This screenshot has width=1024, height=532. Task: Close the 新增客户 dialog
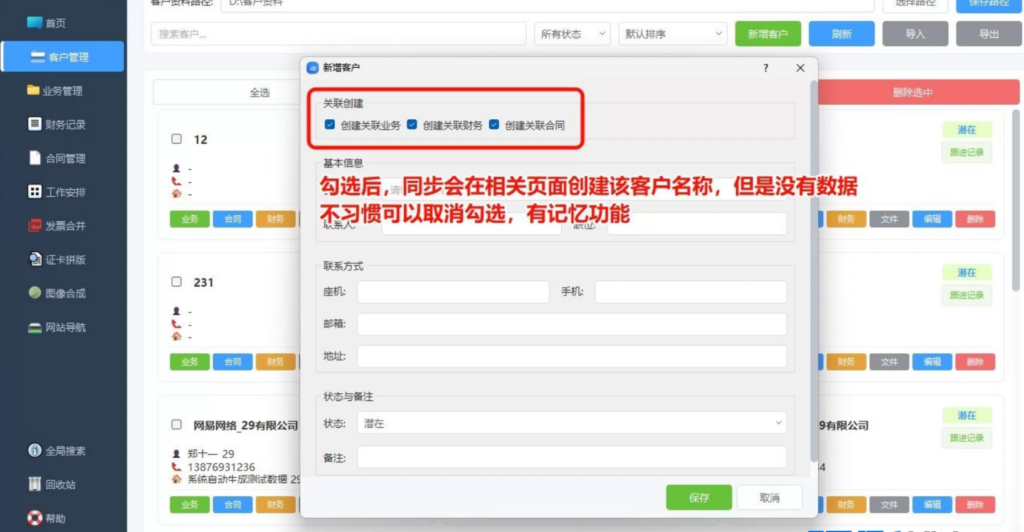click(x=800, y=68)
